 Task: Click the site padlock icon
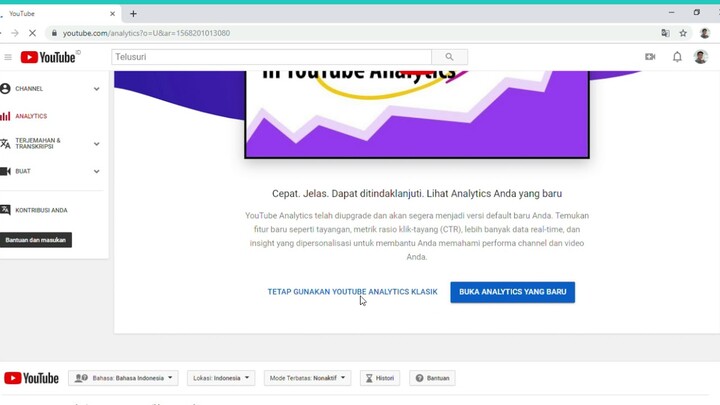click(54, 33)
